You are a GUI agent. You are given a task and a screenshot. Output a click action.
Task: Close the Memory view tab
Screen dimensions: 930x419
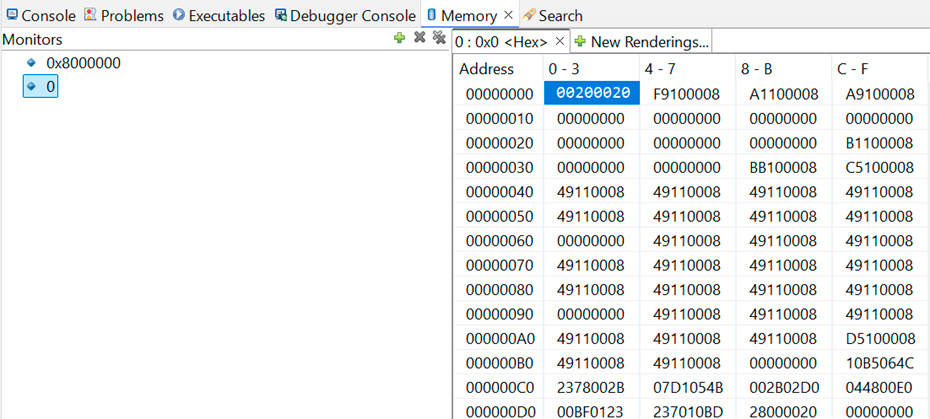pyautogui.click(x=508, y=15)
